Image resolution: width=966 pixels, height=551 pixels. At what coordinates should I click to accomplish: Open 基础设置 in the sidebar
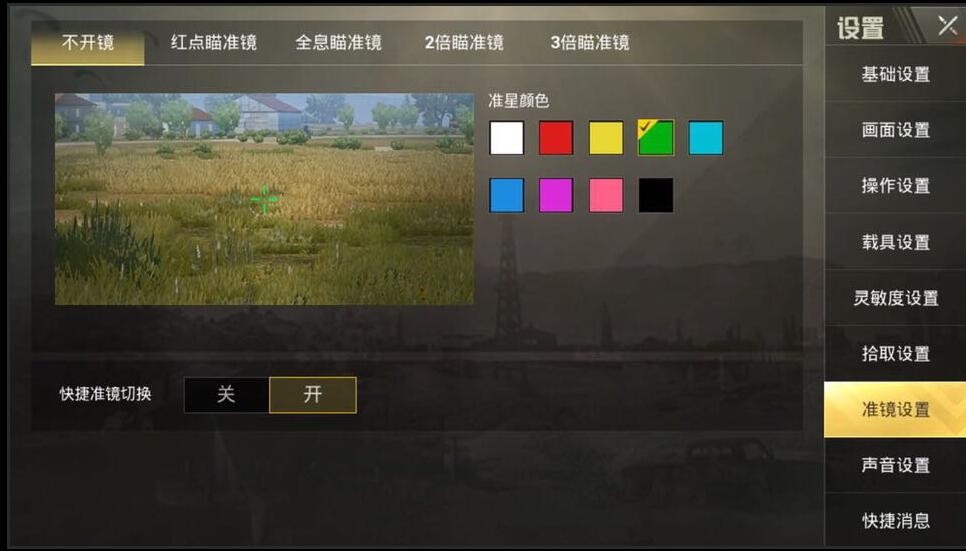[895, 74]
